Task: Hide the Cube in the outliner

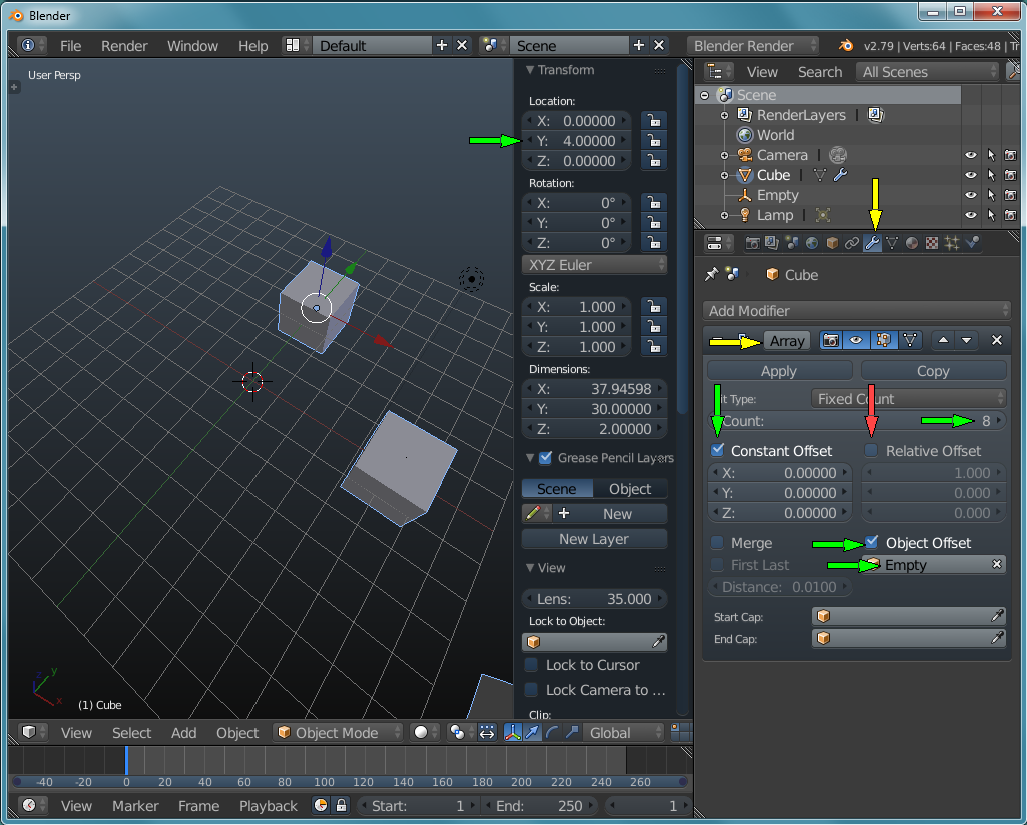Action: click(970, 175)
